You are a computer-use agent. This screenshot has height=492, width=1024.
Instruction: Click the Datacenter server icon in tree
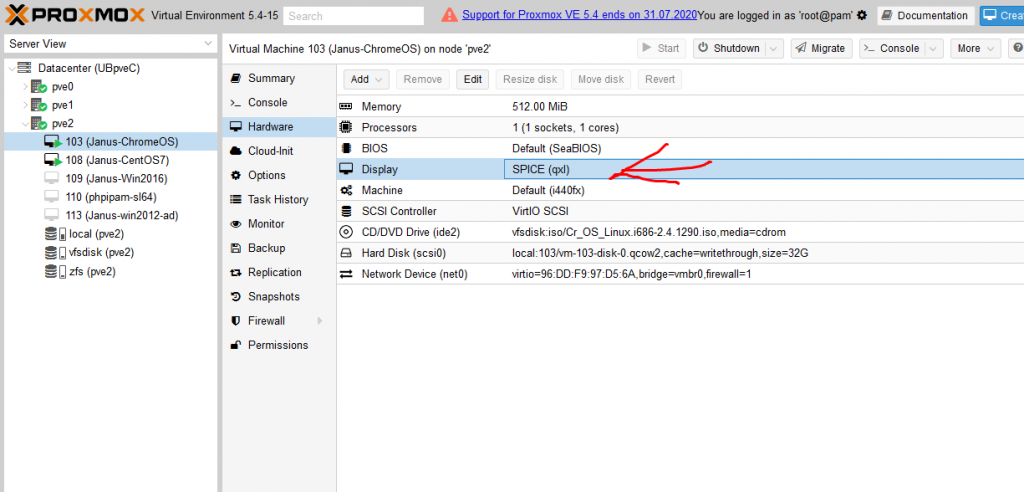coord(25,68)
